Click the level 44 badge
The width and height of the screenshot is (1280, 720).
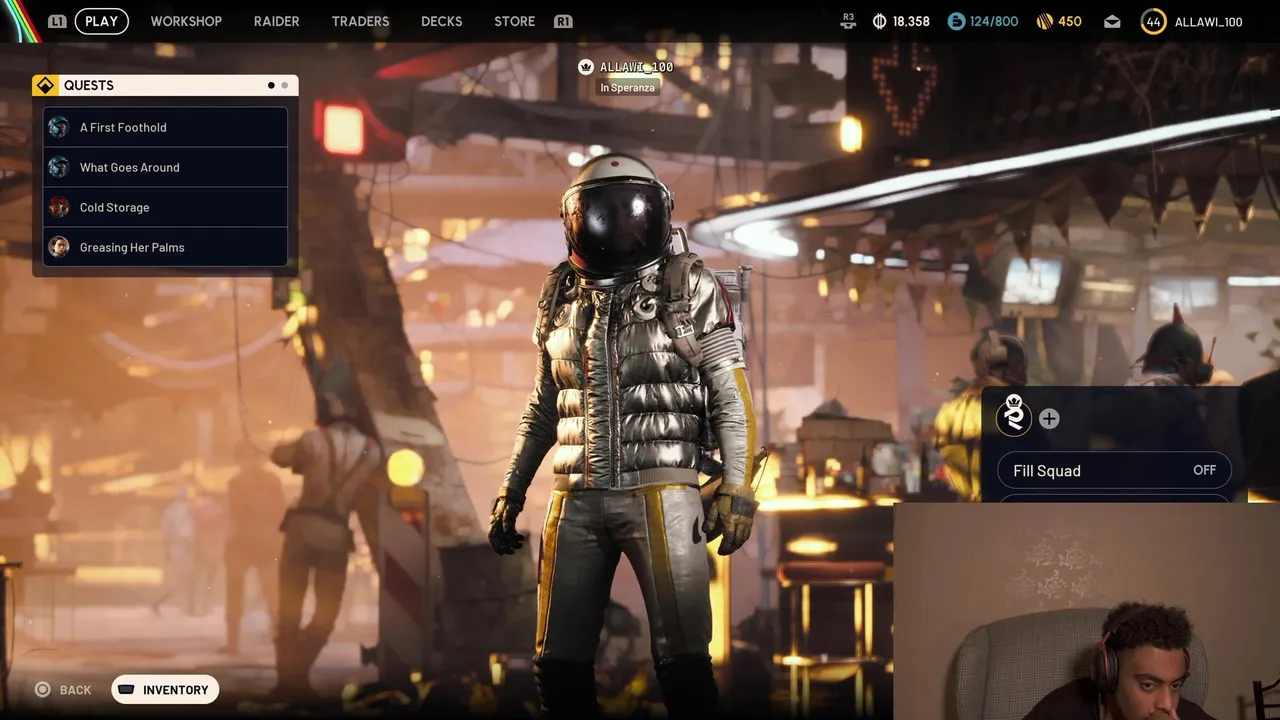(x=1153, y=21)
